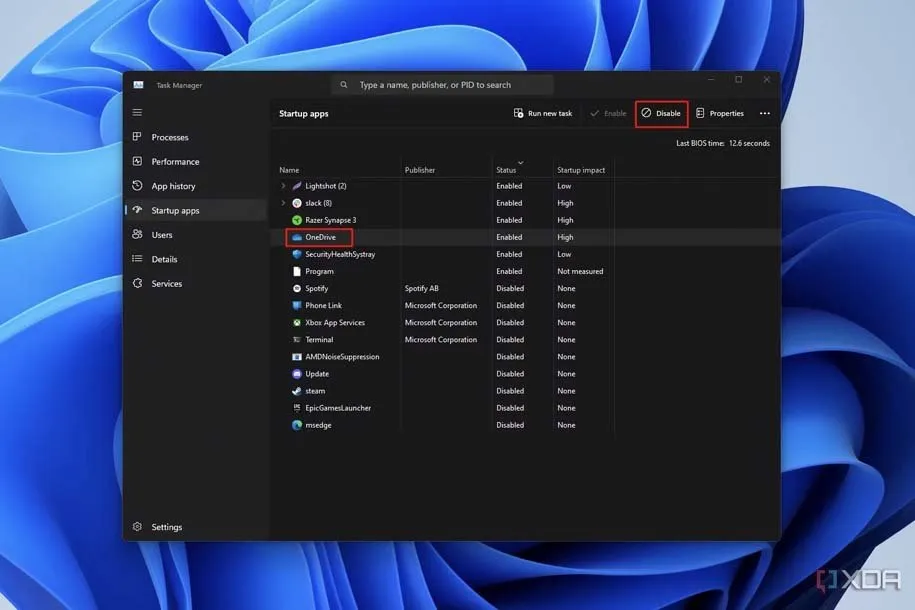Click the hamburger navigation menu icon
Image resolution: width=915 pixels, height=610 pixels.
coord(137,112)
